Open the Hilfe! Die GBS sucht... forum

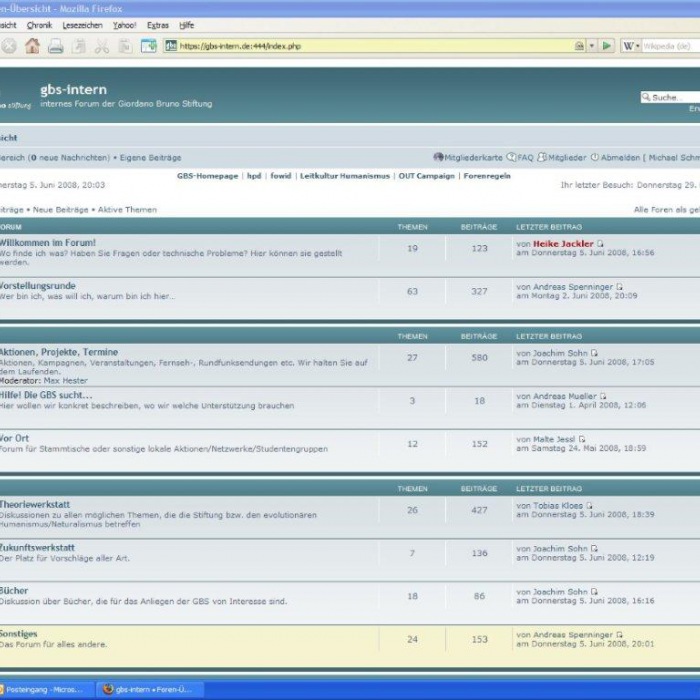point(46,395)
